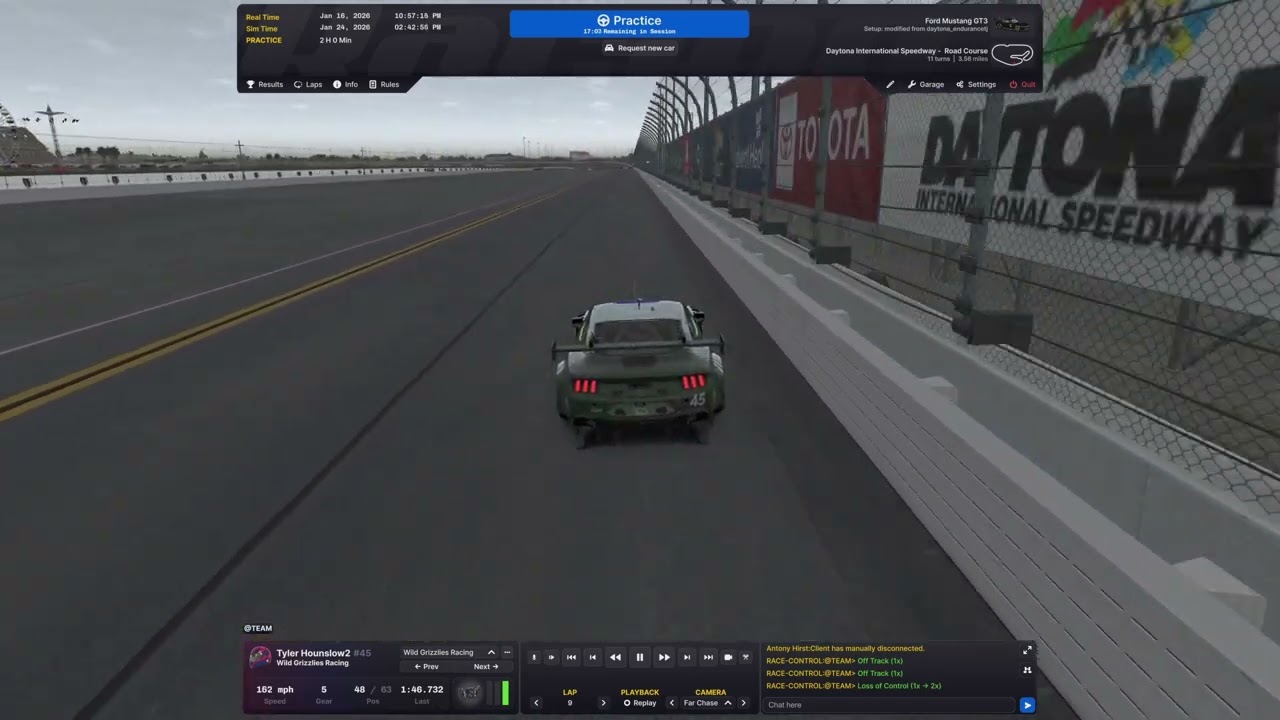Open the Results tab

coord(265,84)
